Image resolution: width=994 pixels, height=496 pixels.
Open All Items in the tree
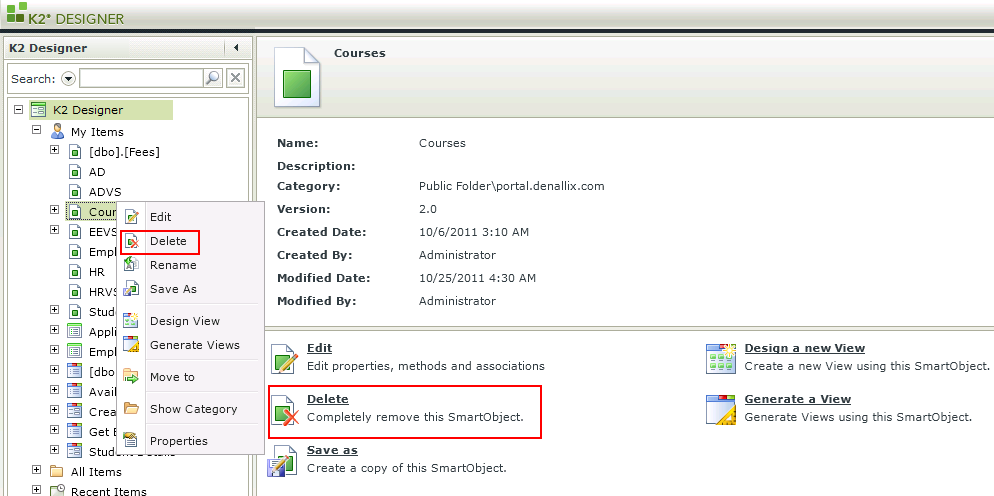[x=96, y=472]
